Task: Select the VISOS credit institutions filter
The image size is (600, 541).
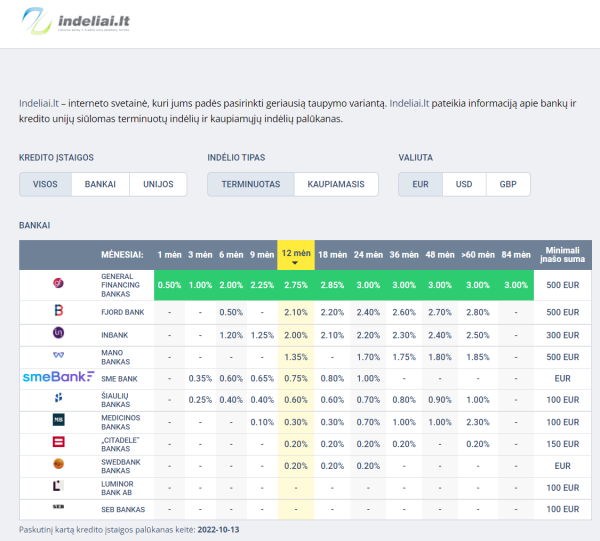Action: pos(45,184)
